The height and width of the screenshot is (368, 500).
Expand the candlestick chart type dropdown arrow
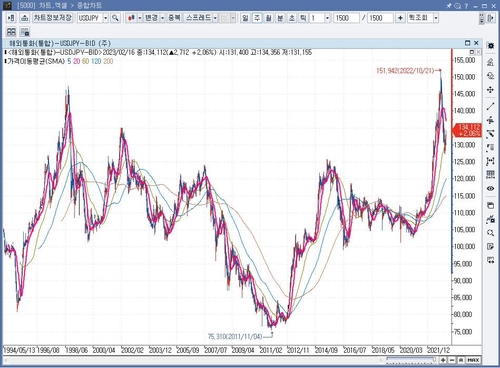point(140,18)
